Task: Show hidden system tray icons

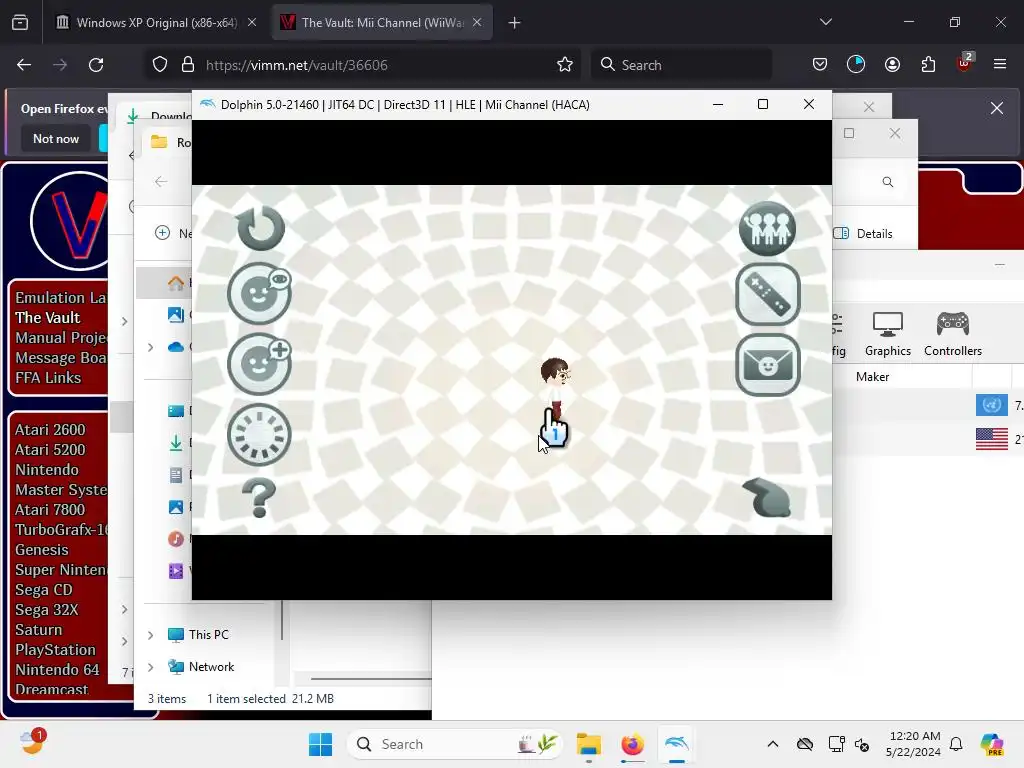Action: click(773, 744)
